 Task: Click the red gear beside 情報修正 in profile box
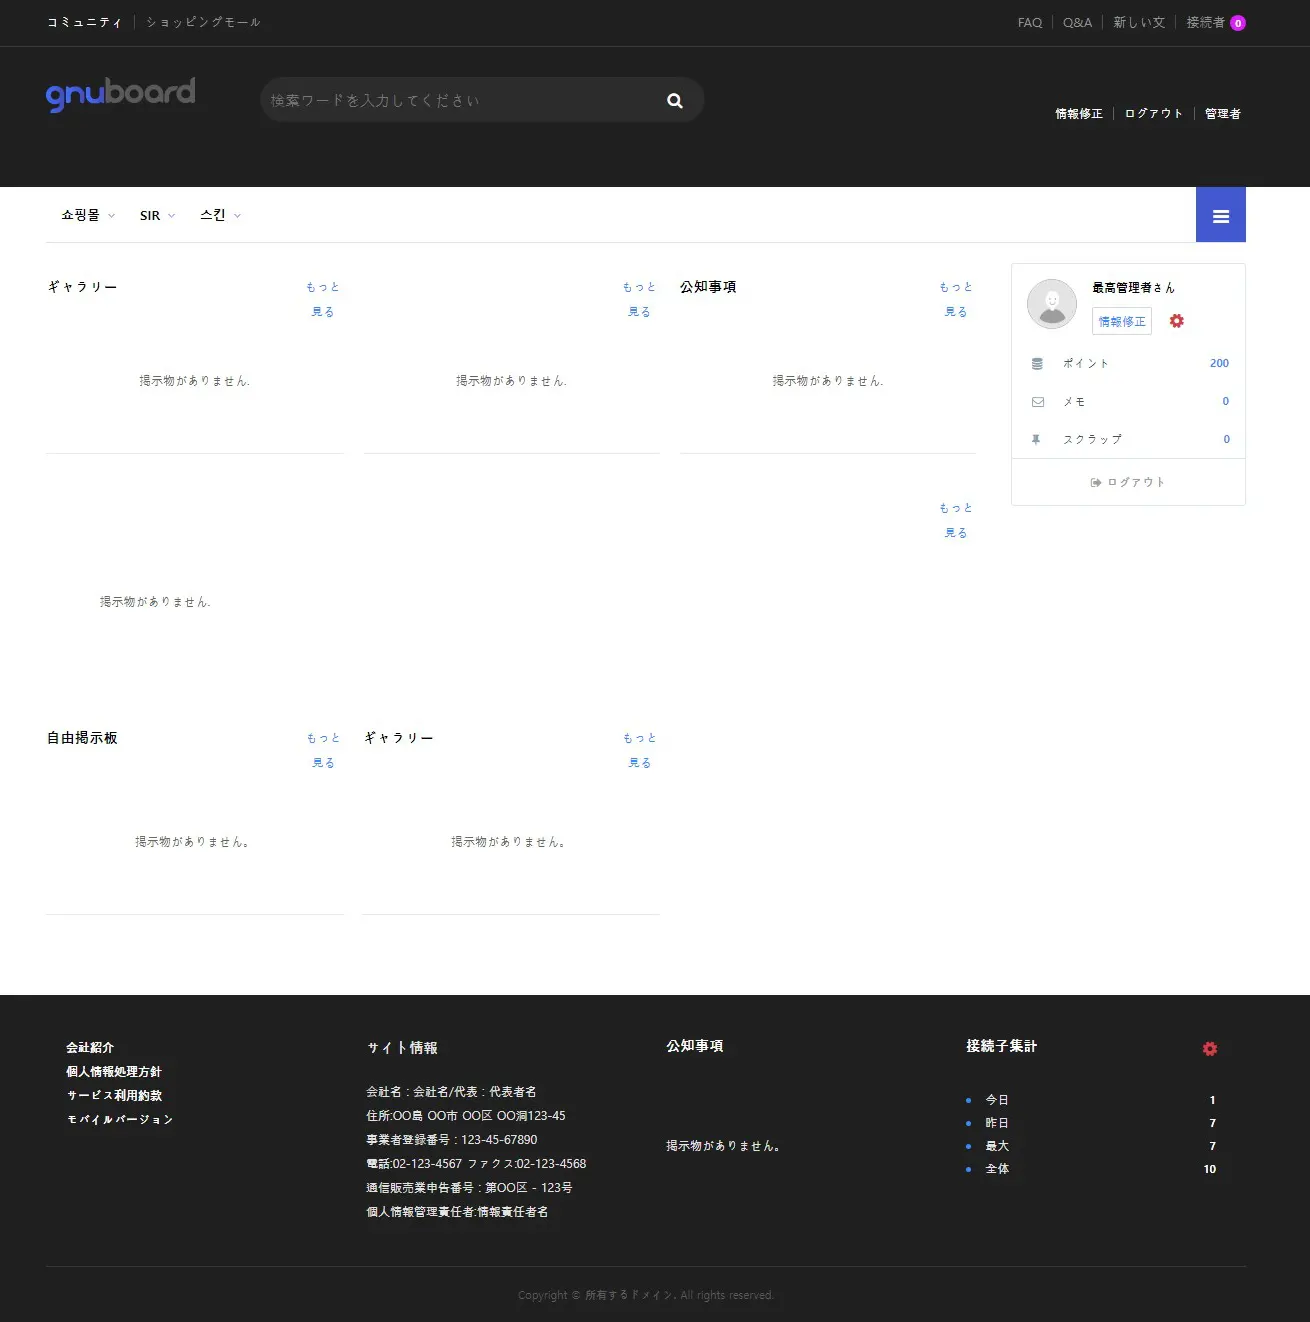1177,321
